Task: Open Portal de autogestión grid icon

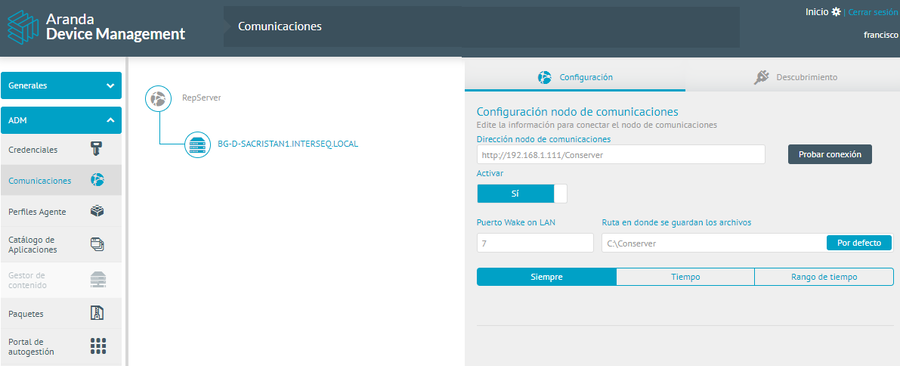Action: pos(98,346)
